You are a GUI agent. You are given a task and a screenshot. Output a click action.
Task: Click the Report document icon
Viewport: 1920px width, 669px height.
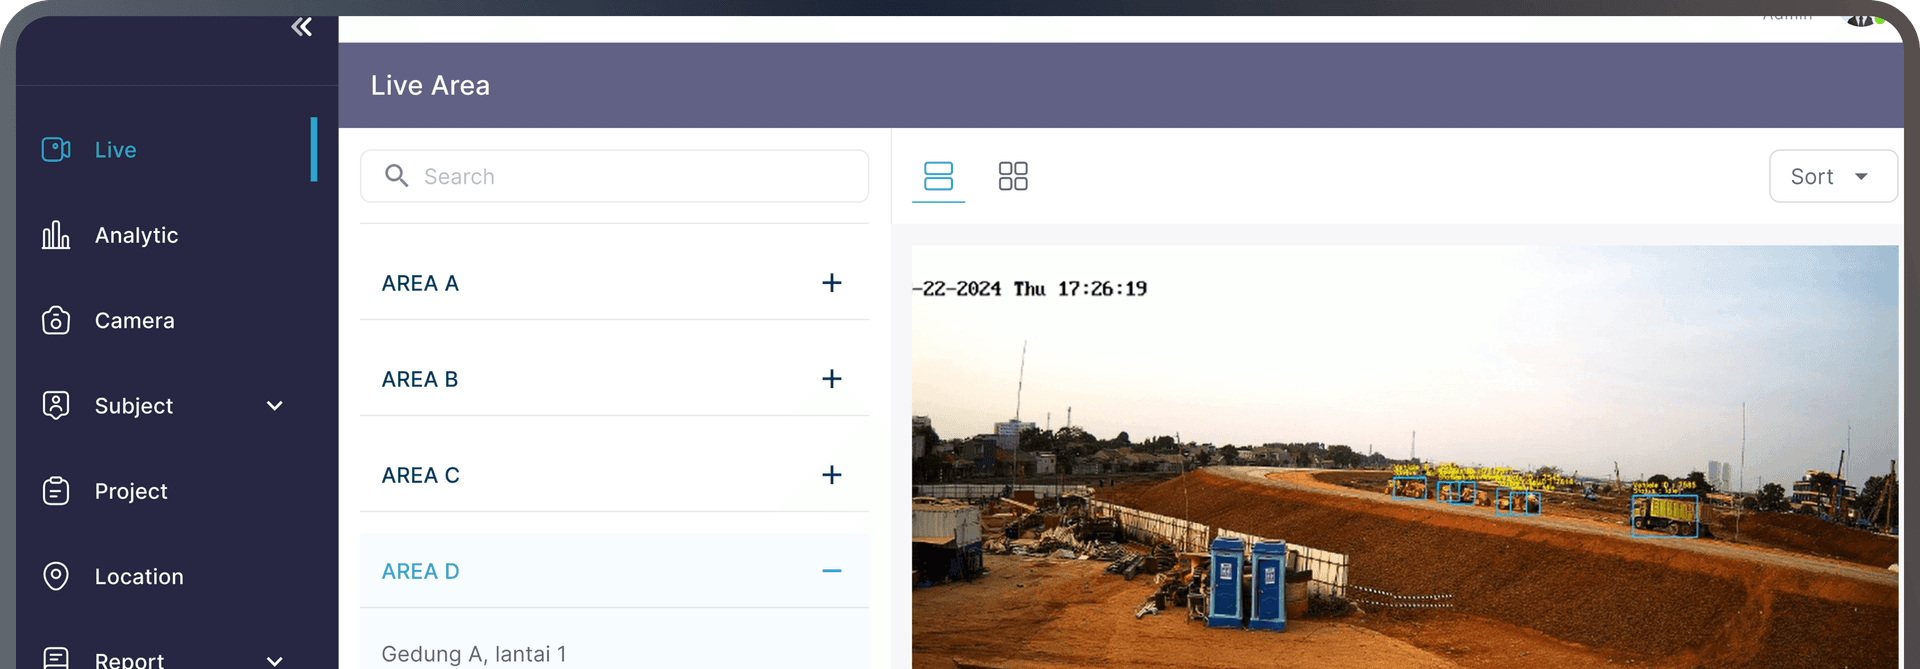pyautogui.click(x=56, y=658)
